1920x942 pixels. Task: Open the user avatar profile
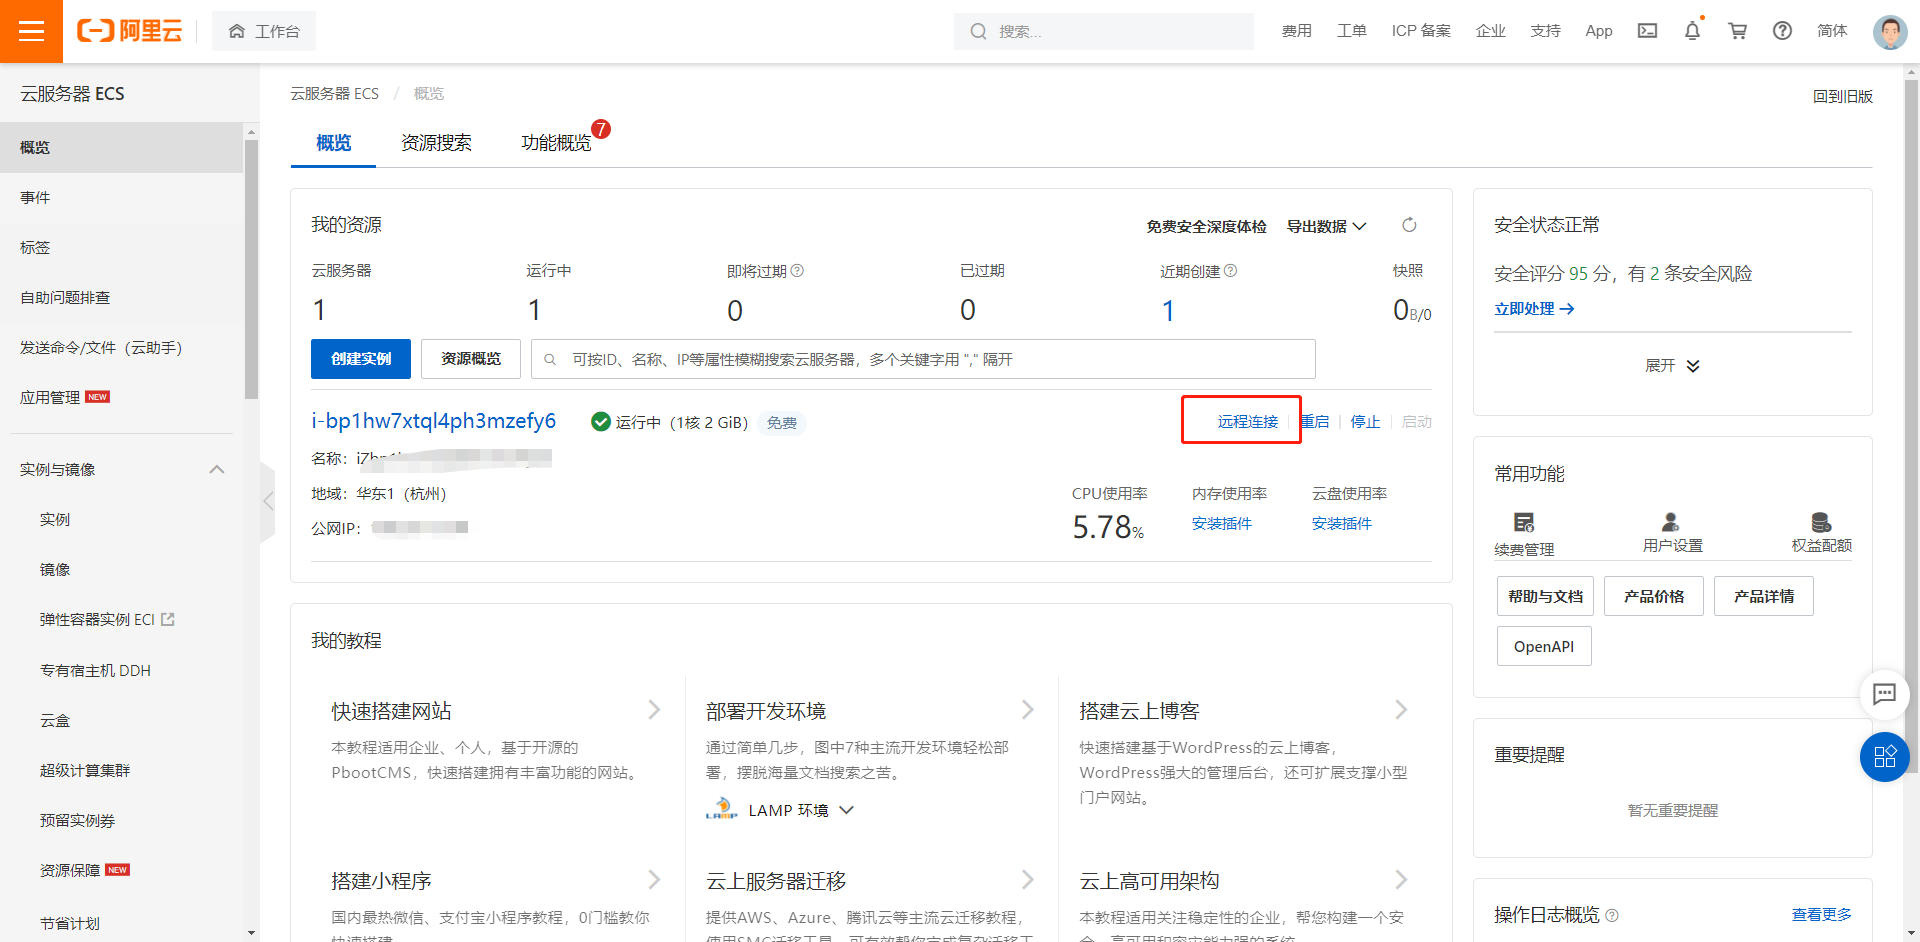1890,31
